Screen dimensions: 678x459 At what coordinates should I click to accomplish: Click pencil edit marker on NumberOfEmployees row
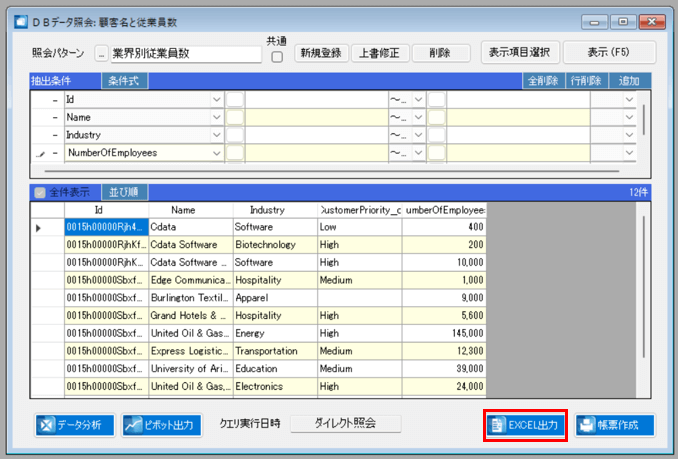pyautogui.click(x=40, y=153)
